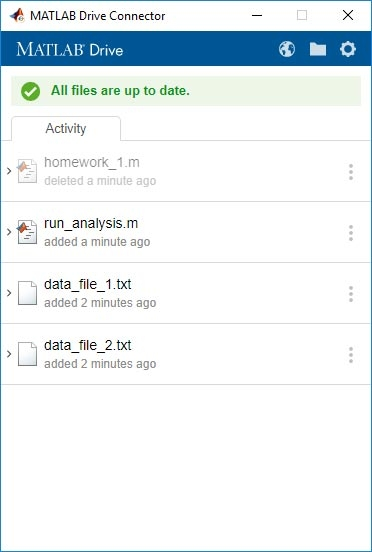Click the data_file_1.txt document icon
Image resolution: width=372 pixels, height=552 pixels.
[27, 293]
